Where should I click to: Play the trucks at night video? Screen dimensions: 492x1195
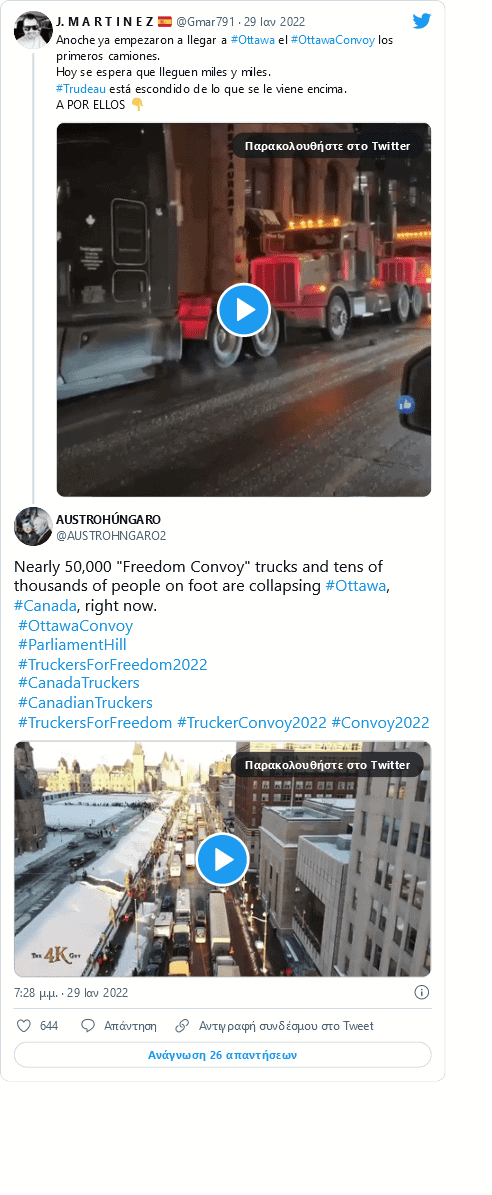(x=244, y=309)
